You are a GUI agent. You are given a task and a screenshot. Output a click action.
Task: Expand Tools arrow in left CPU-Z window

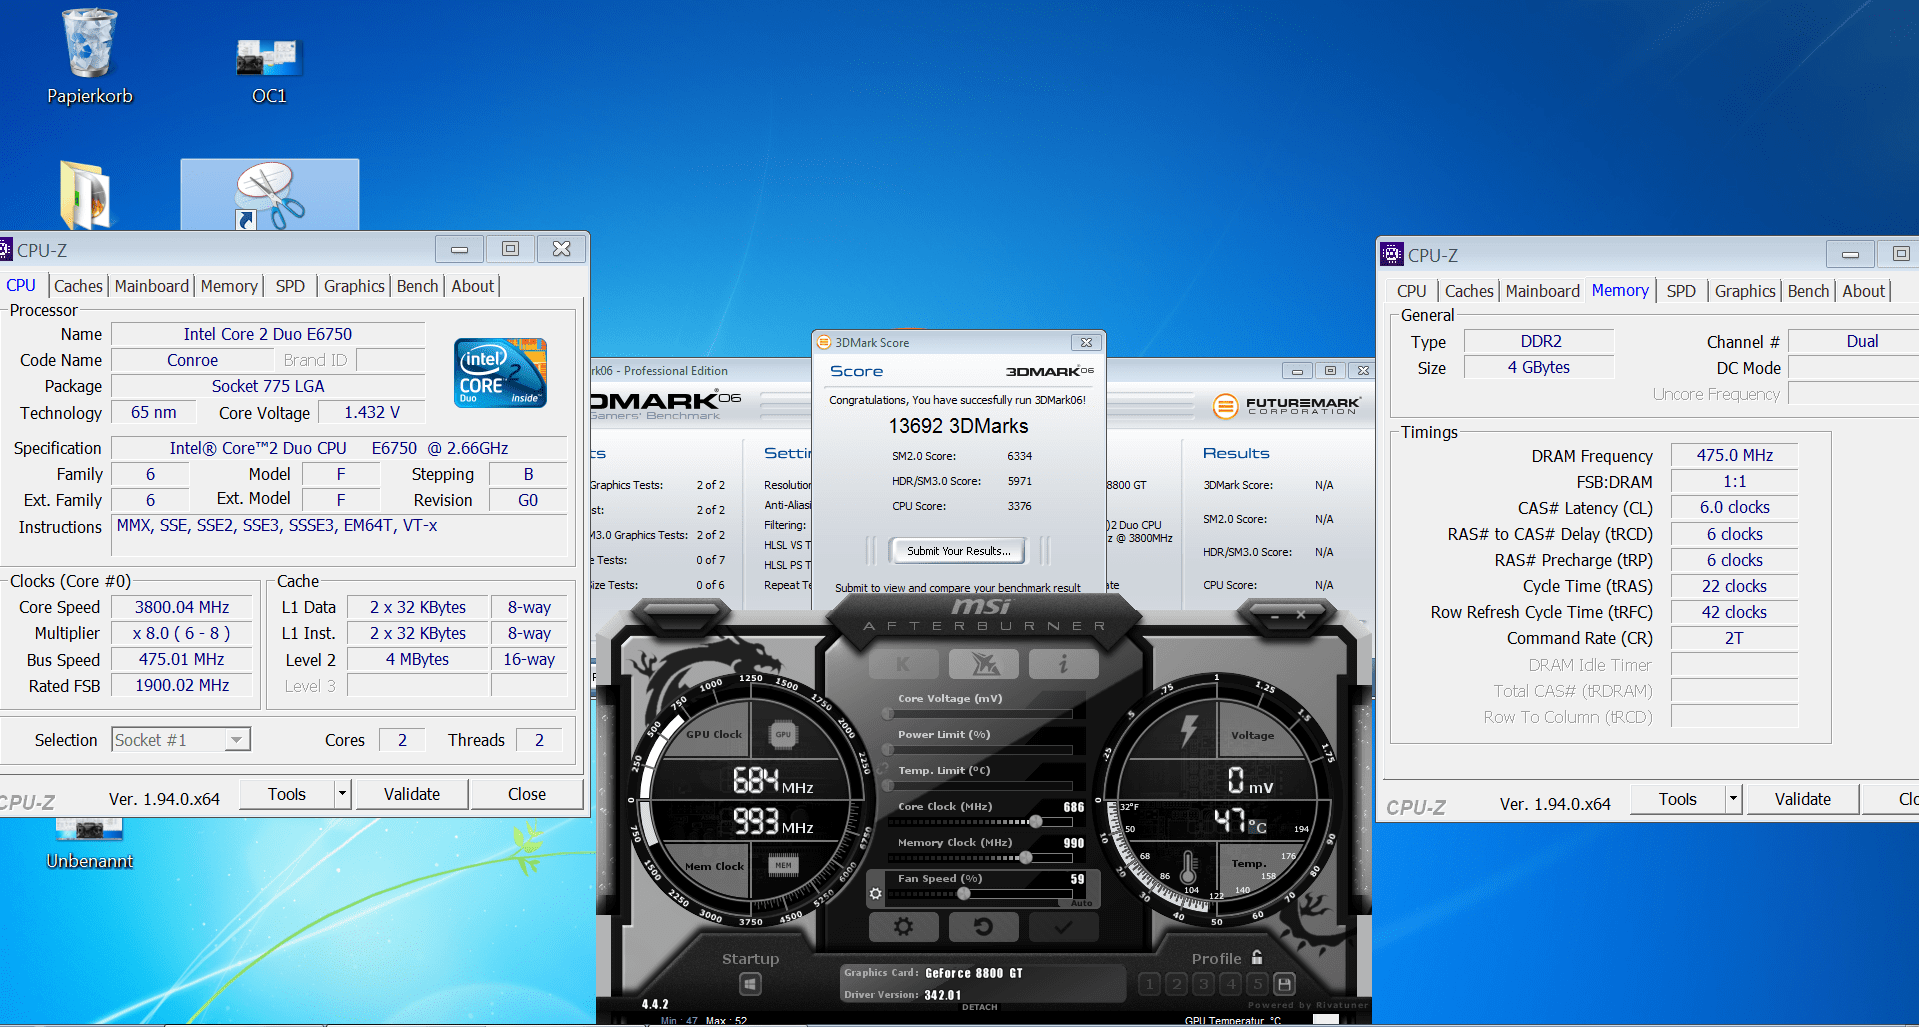pyautogui.click(x=342, y=794)
